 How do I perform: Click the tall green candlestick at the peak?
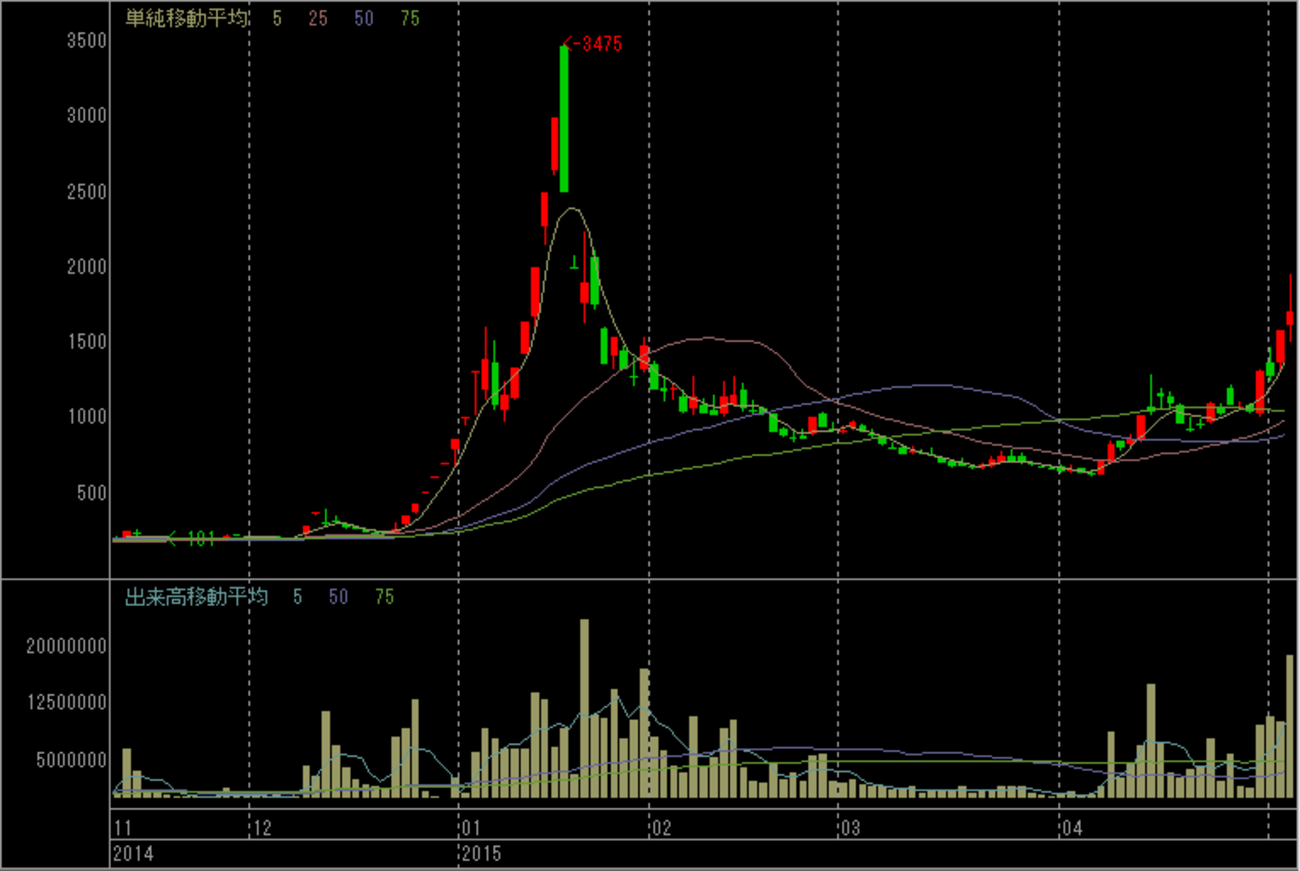coord(564,118)
